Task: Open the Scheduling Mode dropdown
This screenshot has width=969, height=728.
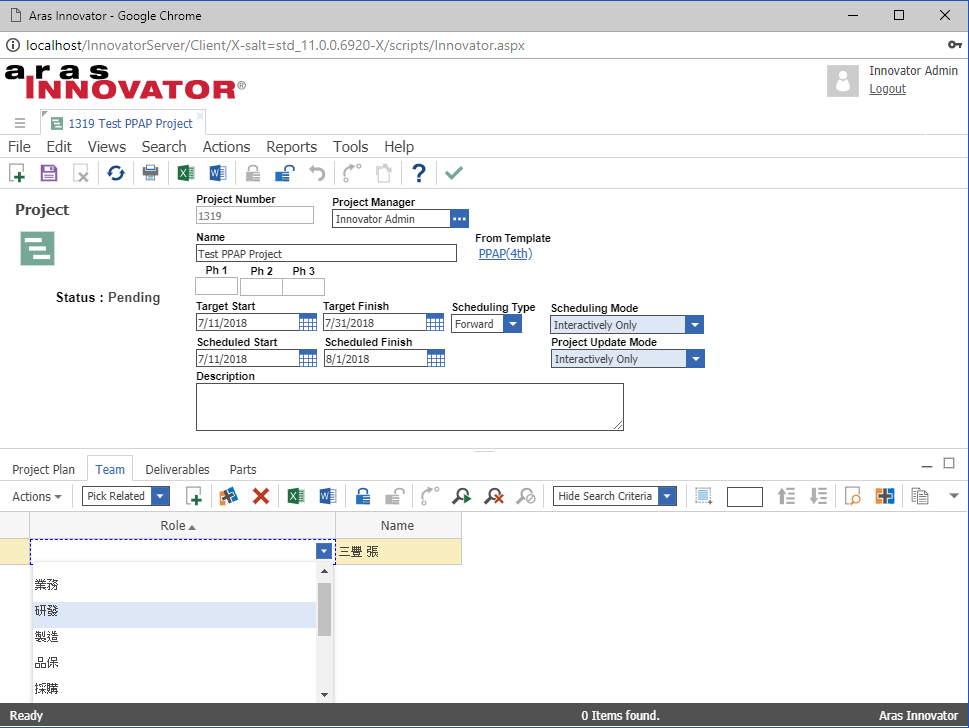Action: pos(695,324)
